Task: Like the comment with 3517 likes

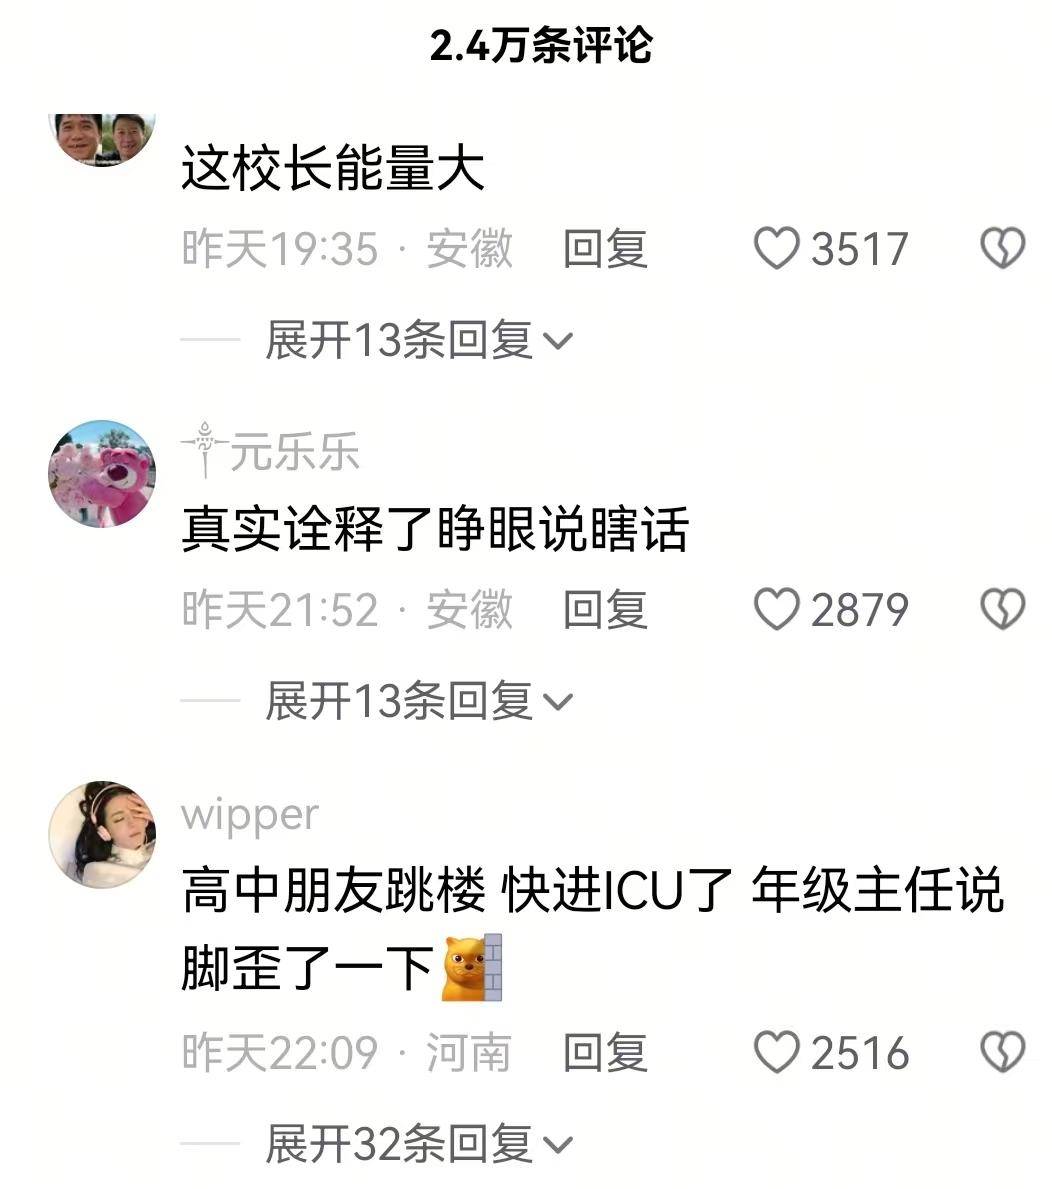Action: [x=776, y=248]
